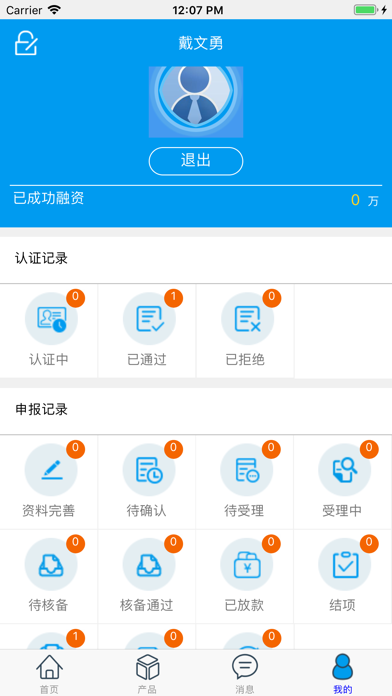Open the 认证中 records icon
The image size is (392, 696).
pyautogui.click(x=51, y=319)
